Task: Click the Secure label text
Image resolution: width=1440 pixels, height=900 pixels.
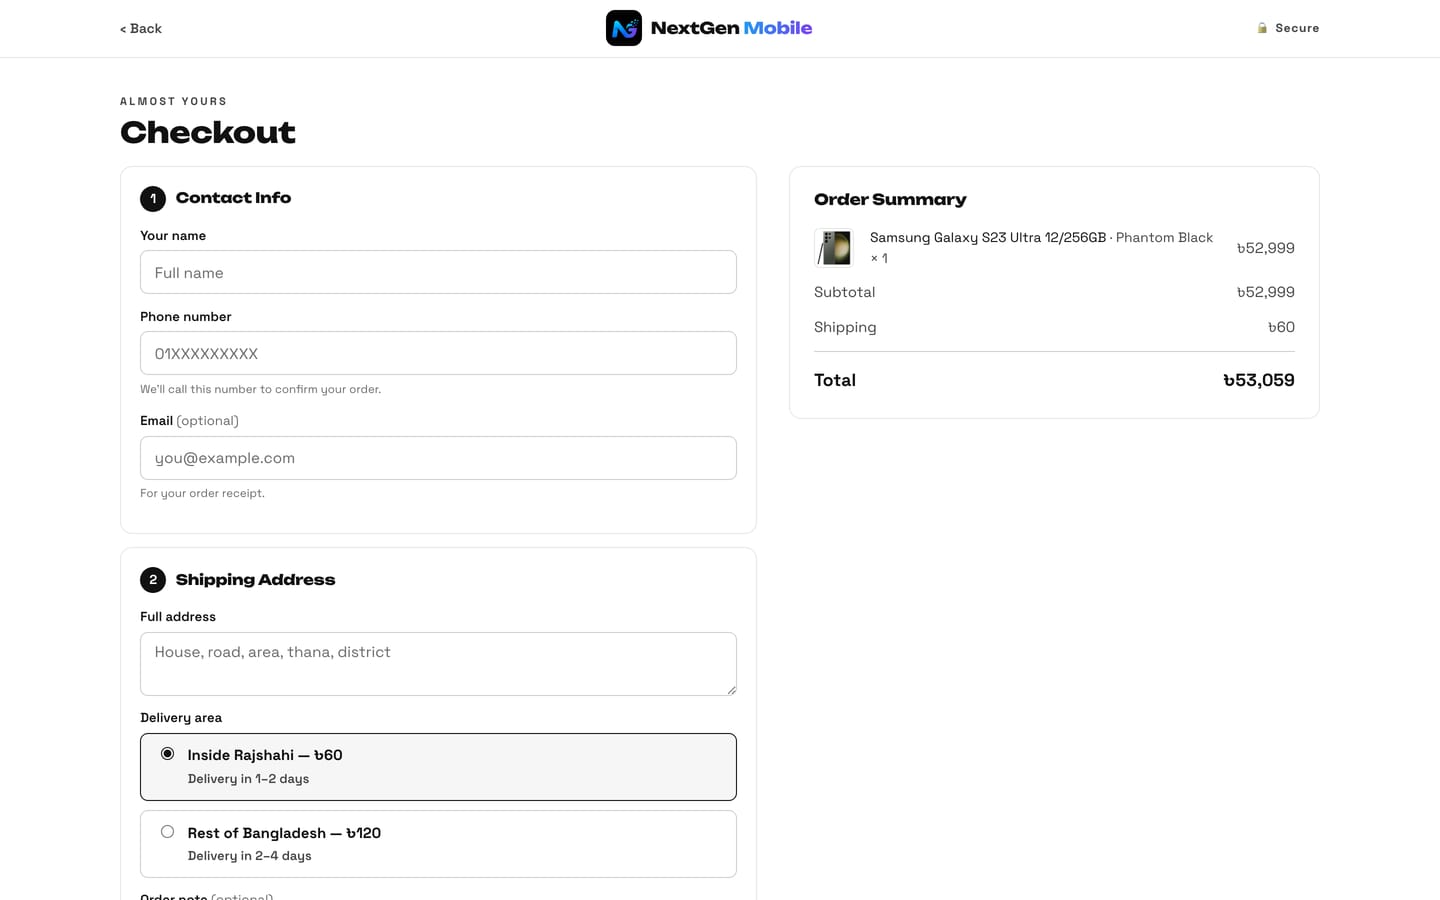Action: point(1297,28)
